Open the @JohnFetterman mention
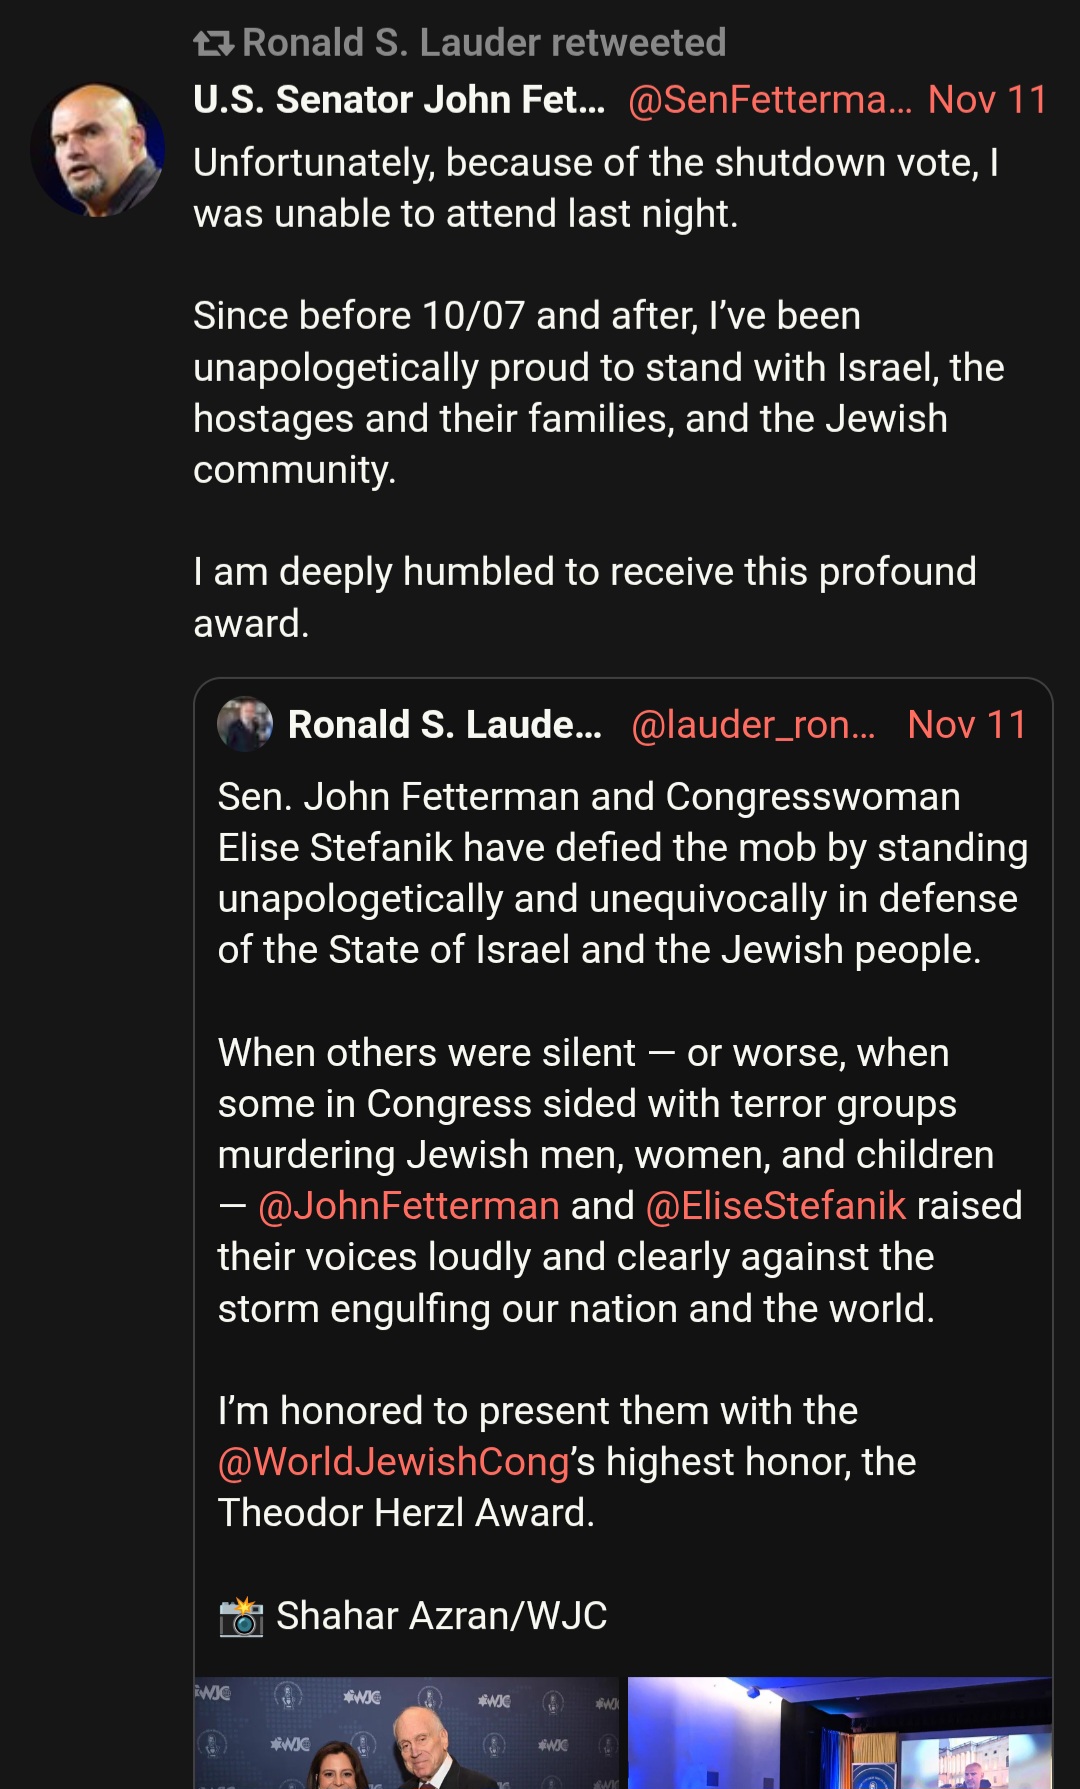 click(408, 1206)
